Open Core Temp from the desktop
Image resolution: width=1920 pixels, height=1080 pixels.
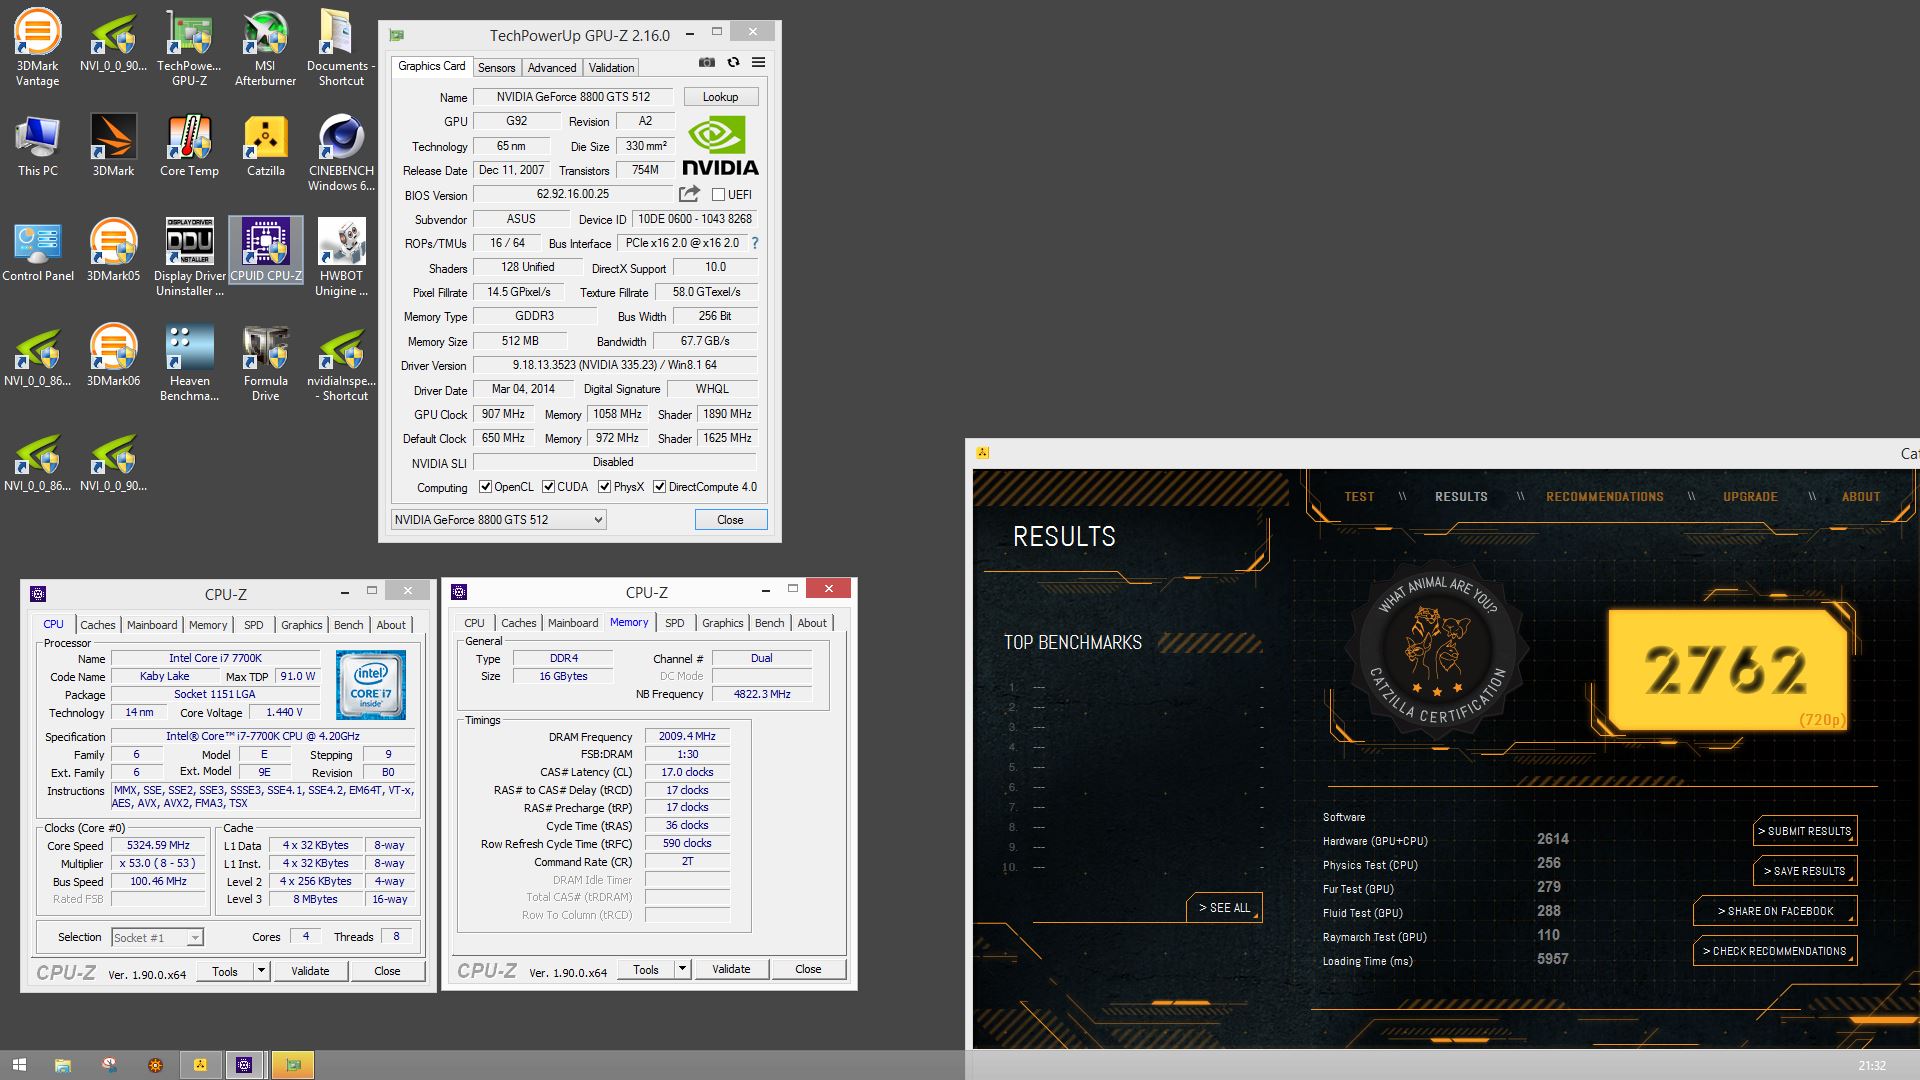189,145
